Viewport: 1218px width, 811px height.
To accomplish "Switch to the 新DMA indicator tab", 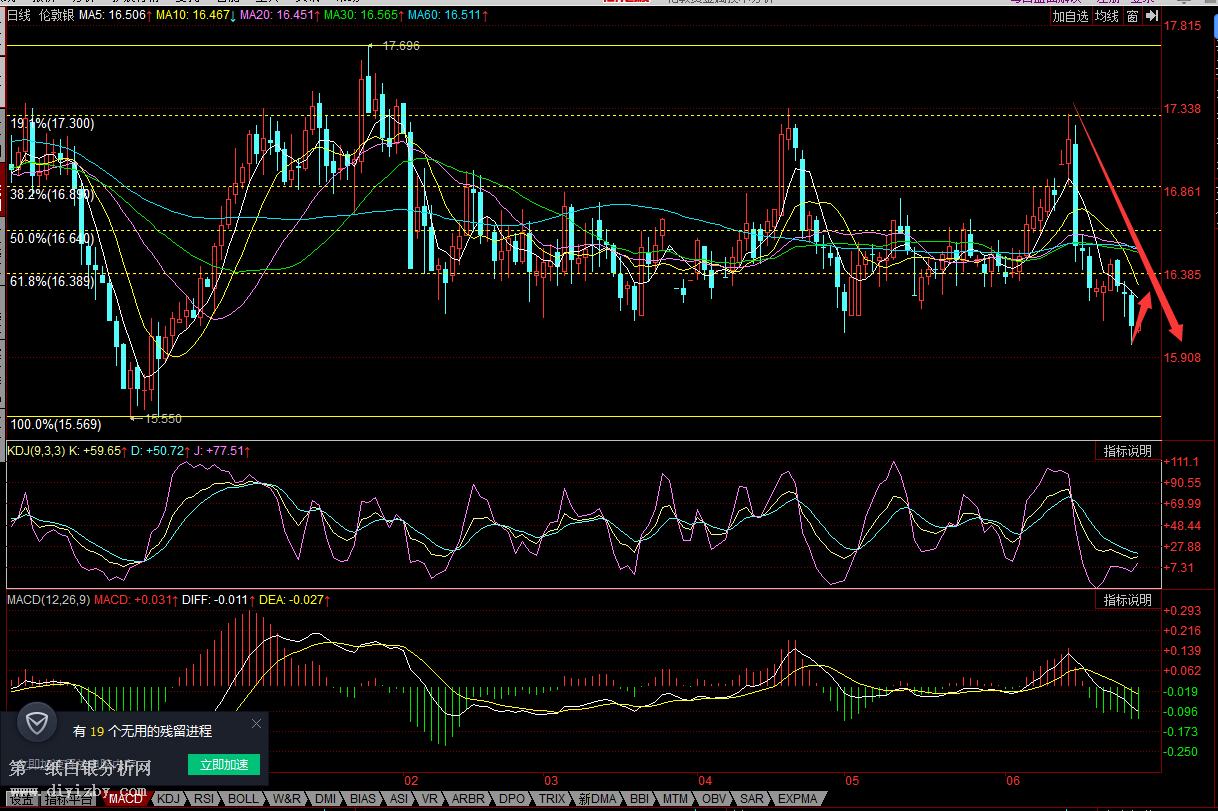I will pyautogui.click(x=597, y=799).
